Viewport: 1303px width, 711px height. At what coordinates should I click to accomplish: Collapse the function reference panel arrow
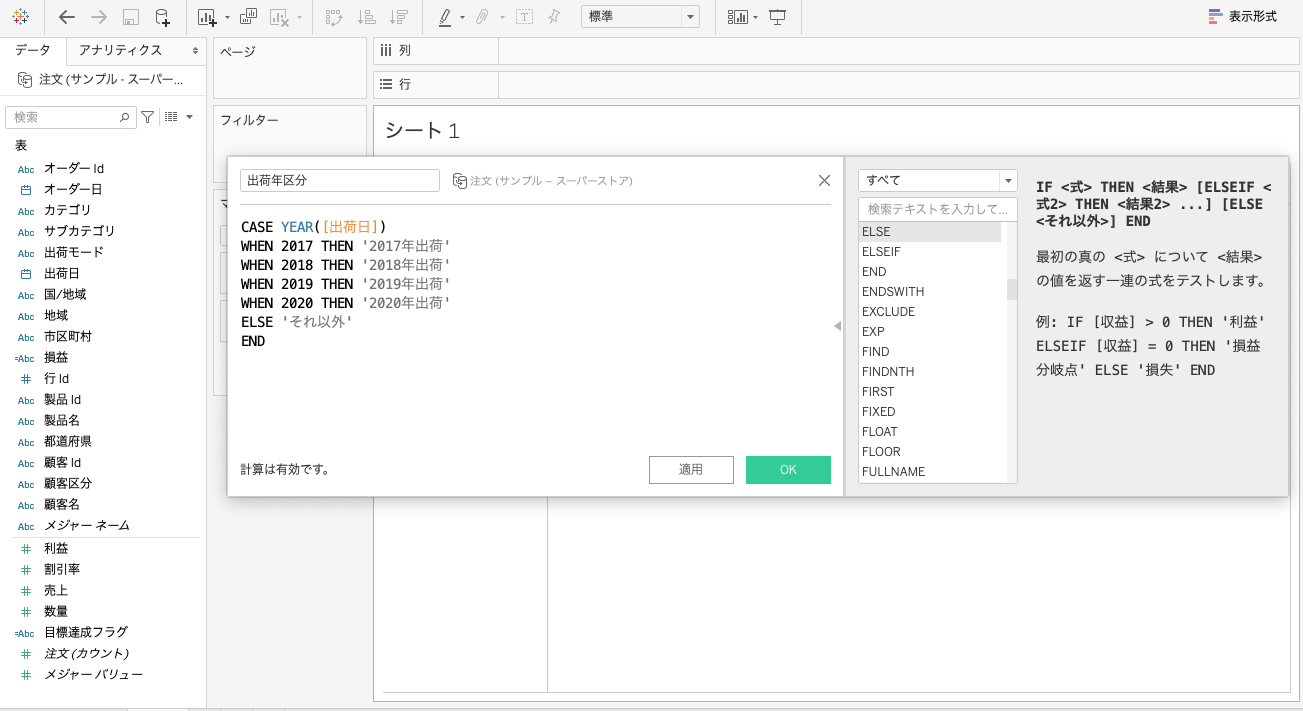tap(837, 326)
